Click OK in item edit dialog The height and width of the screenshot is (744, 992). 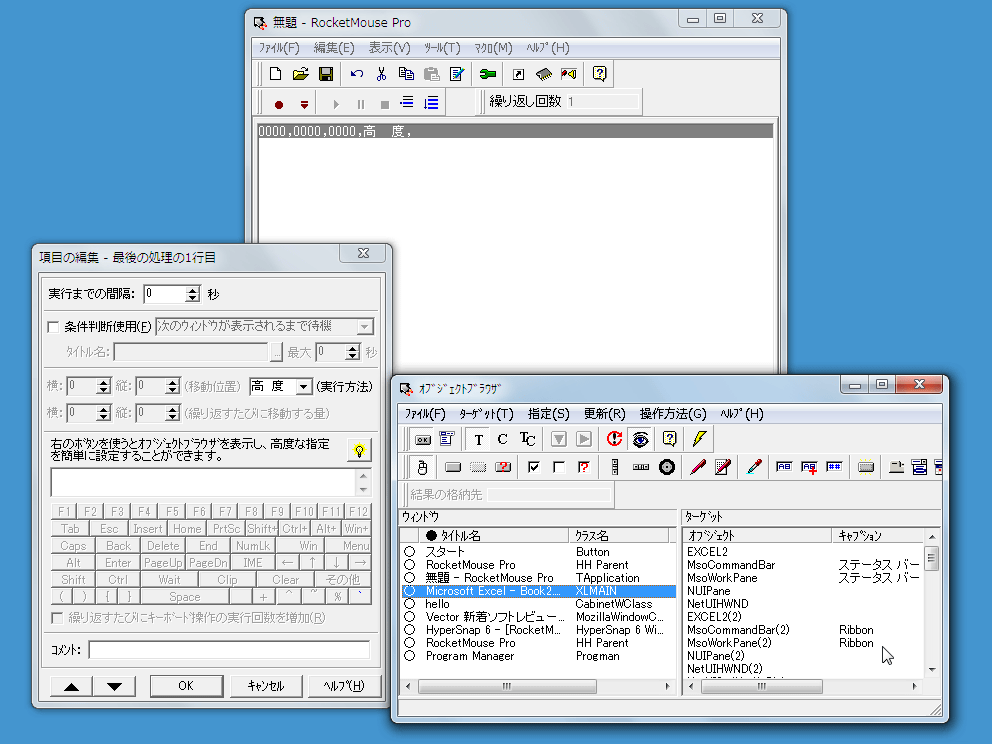click(186, 686)
